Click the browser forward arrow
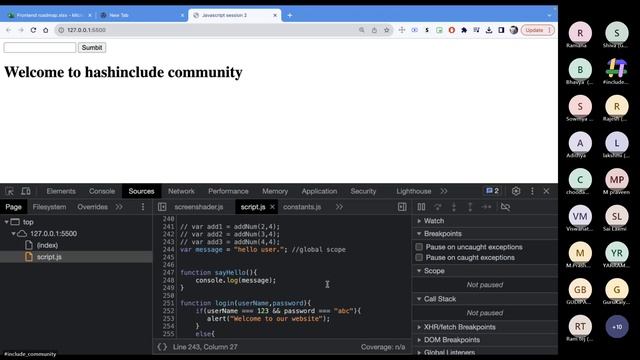 tap(21, 30)
